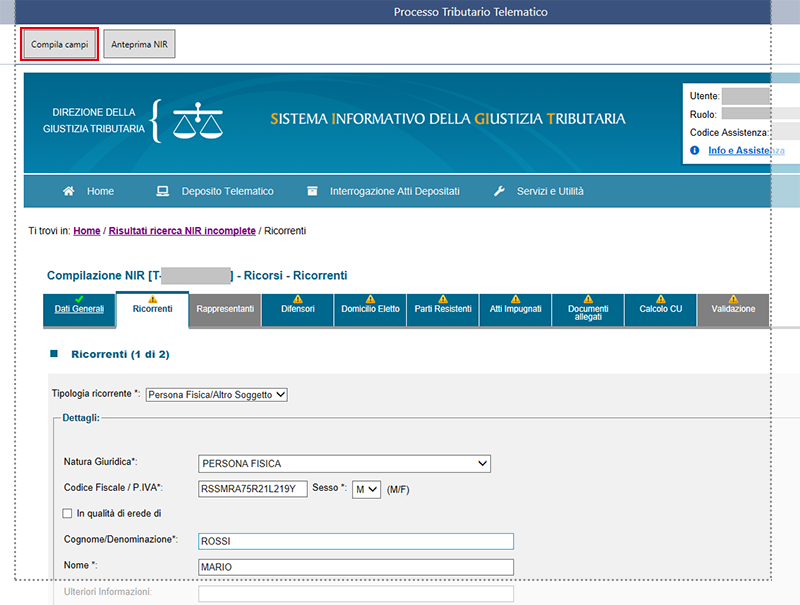Click the Interrogazione Atti archive icon
Viewport: 800px width, 605px height.
click(312, 191)
